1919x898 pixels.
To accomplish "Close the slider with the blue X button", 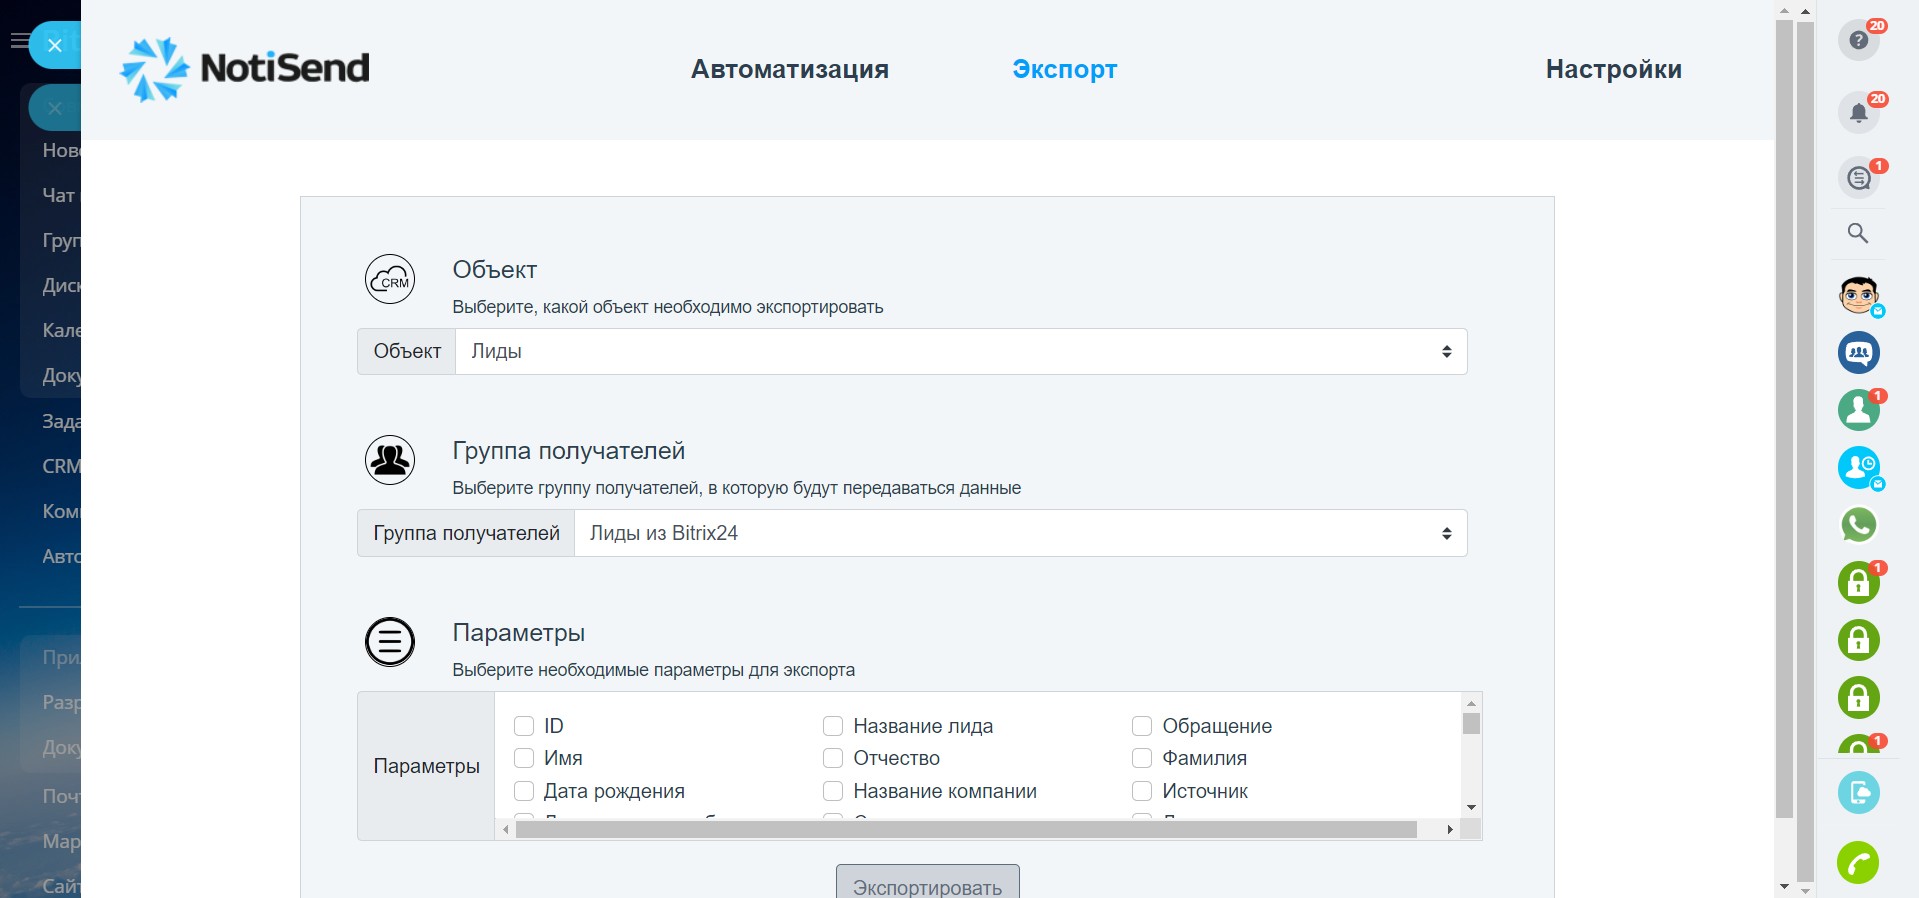I will (x=55, y=45).
